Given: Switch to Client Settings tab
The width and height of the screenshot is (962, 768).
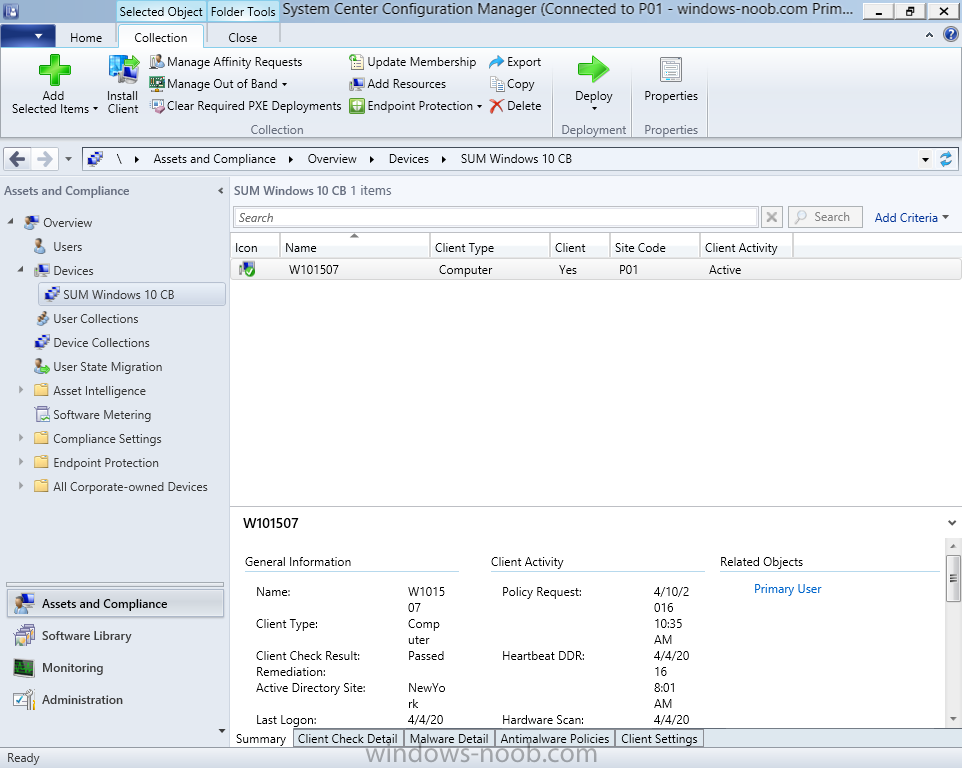Looking at the screenshot, I should click(660, 739).
